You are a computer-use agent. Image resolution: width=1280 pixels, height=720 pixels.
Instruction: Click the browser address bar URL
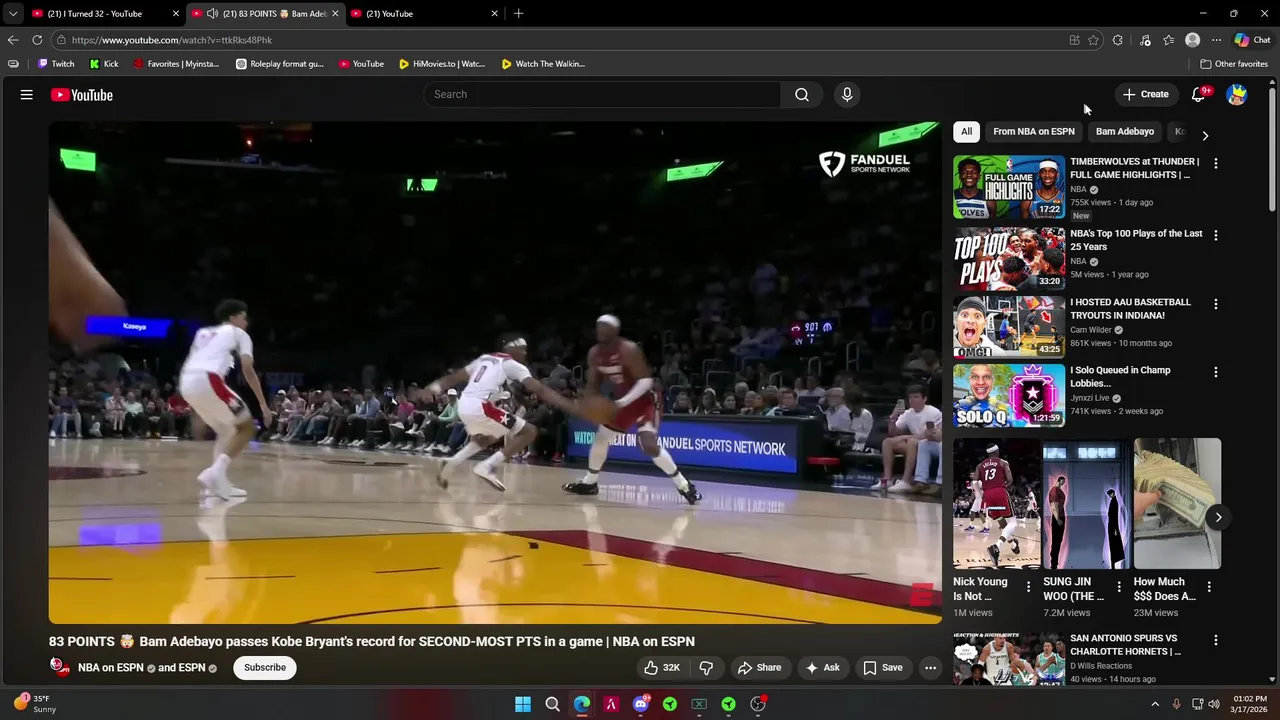[x=172, y=40]
